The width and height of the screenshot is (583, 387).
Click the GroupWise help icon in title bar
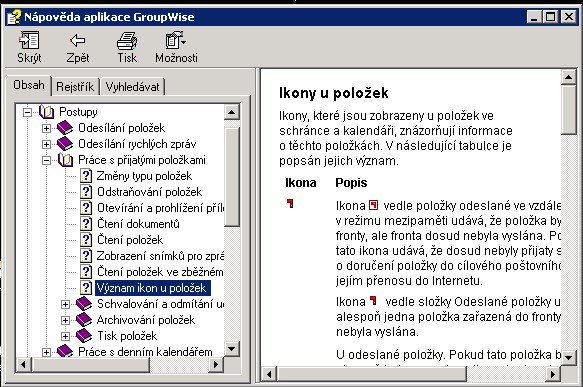pos(14,17)
